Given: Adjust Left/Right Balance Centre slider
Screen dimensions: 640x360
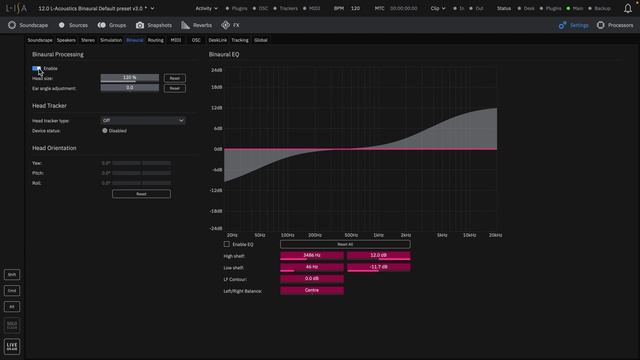Looking at the screenshot, I should (312, 291).
